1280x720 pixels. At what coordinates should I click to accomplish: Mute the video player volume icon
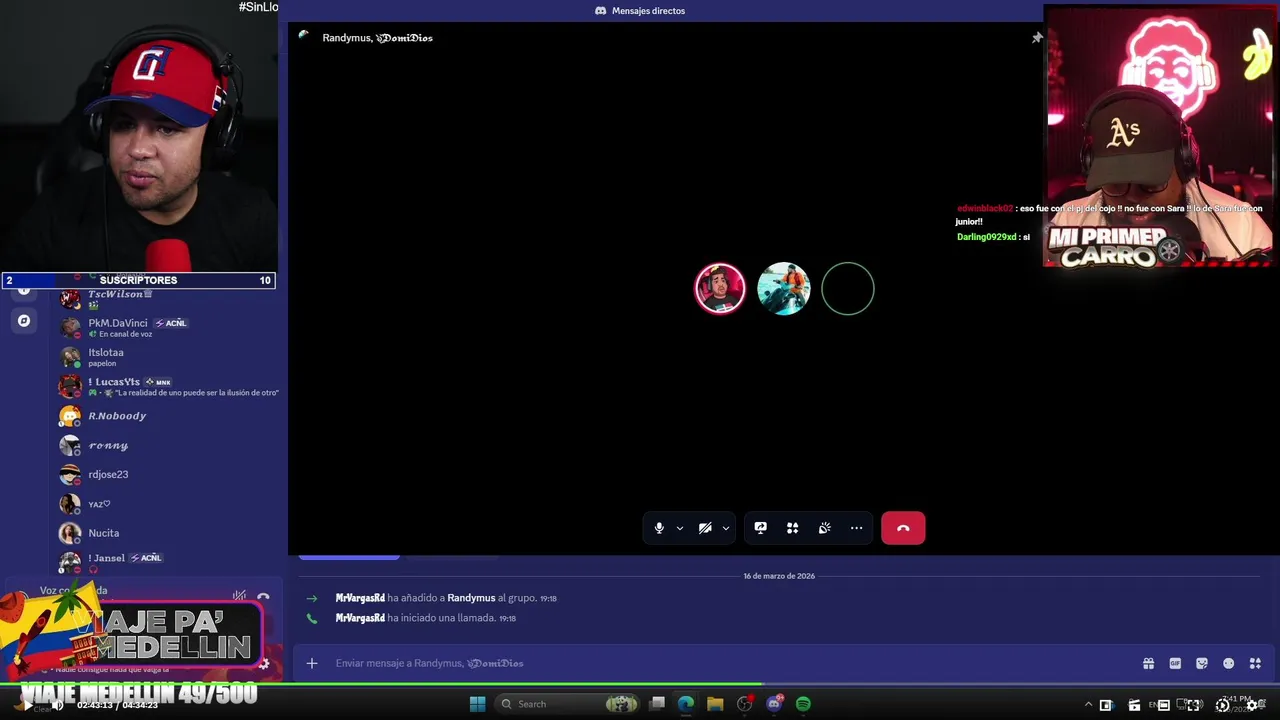click(58, 705)
